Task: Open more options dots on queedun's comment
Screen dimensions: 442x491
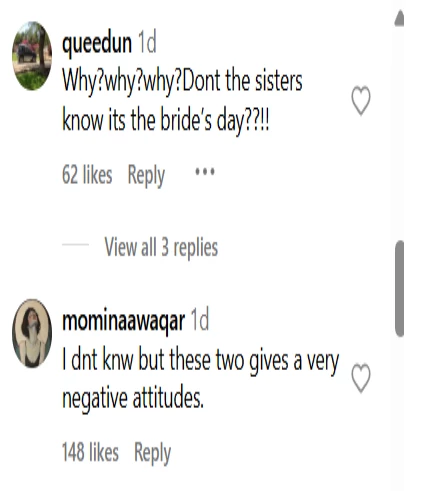Action: click(x=205, y=172)
